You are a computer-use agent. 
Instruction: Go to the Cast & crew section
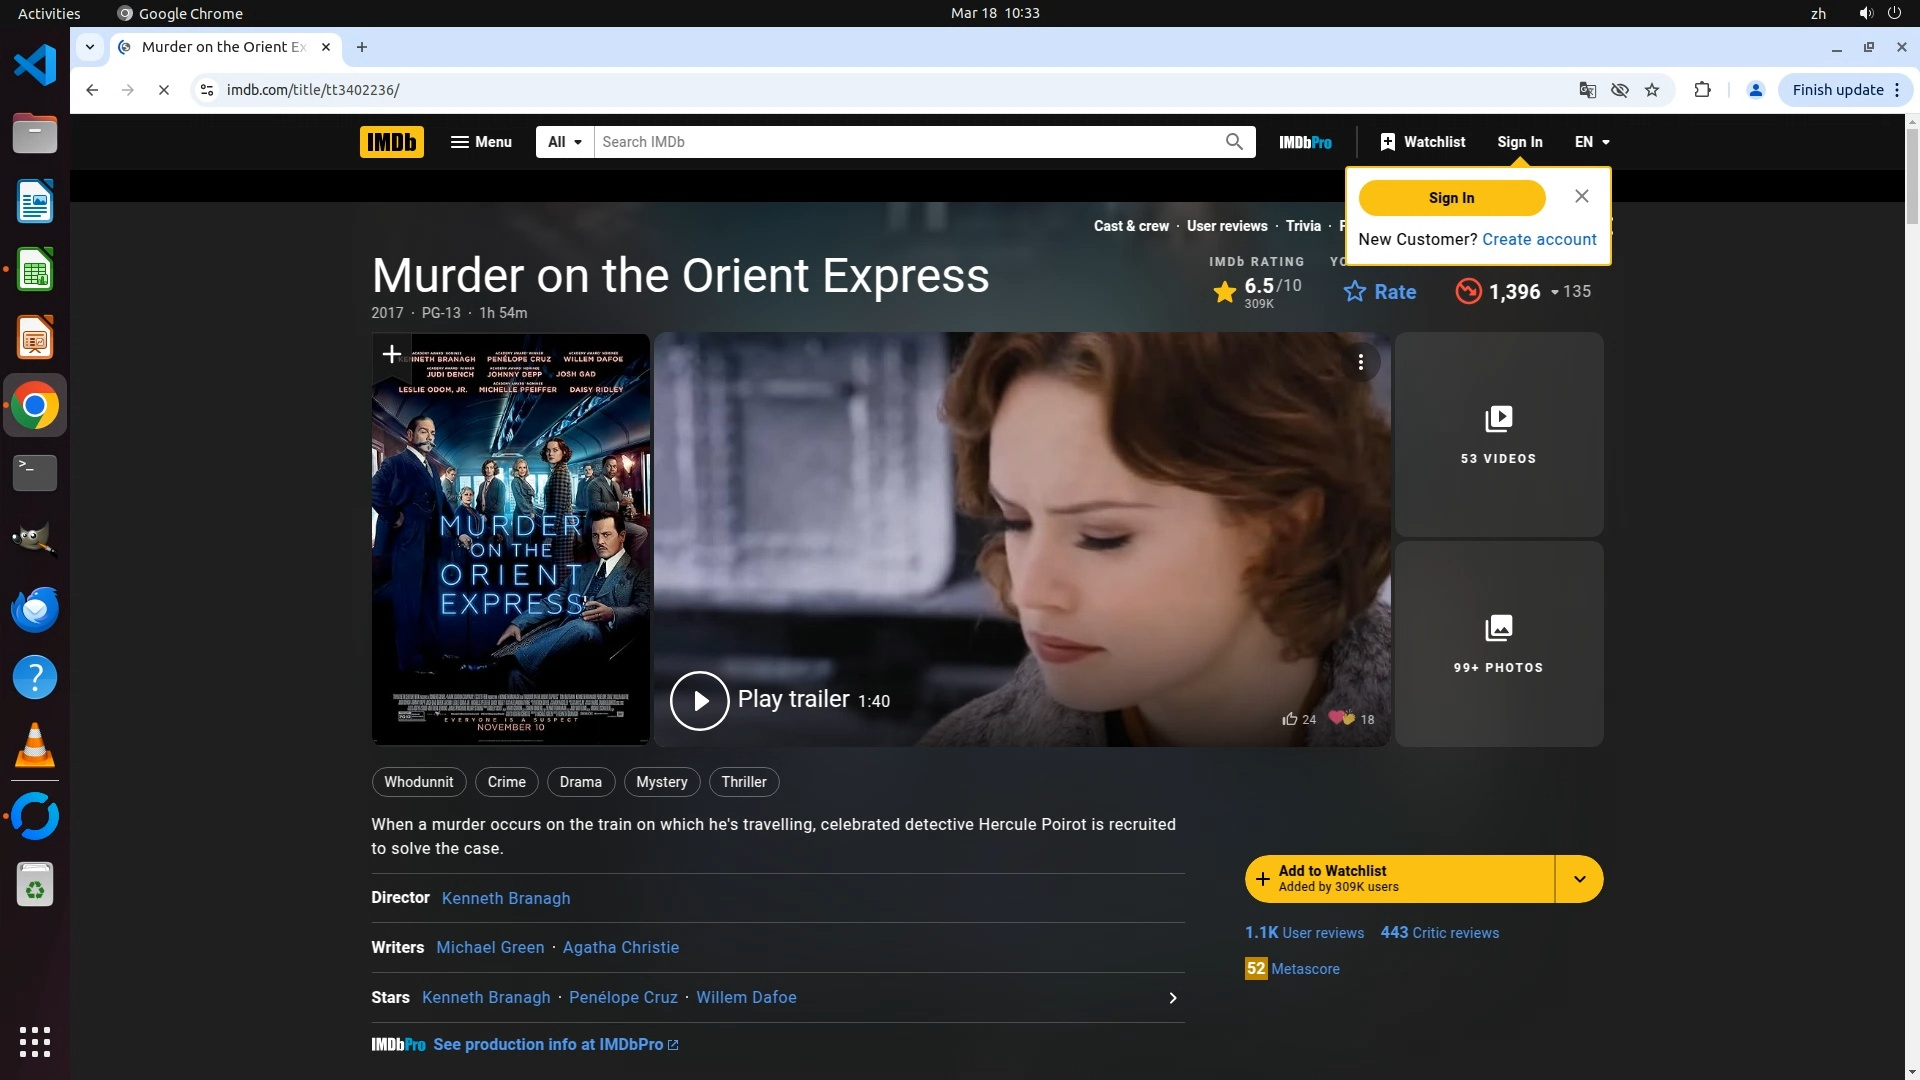[1131, 226]
